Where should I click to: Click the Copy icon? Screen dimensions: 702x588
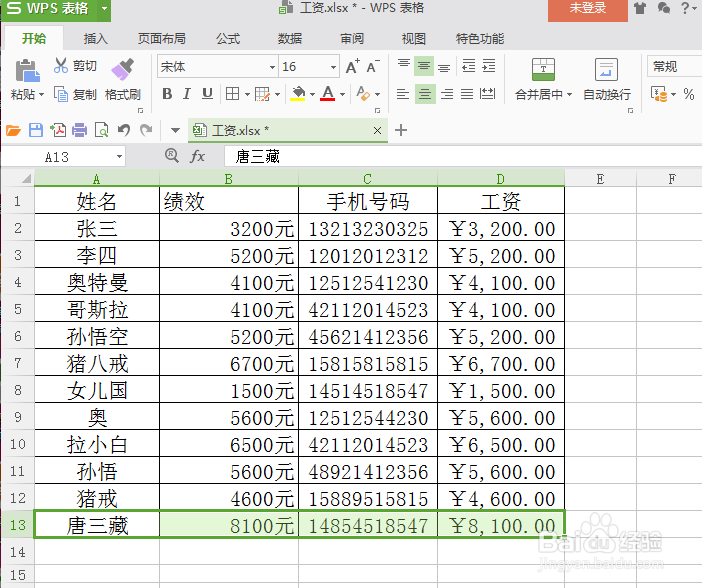click(60, 94)
